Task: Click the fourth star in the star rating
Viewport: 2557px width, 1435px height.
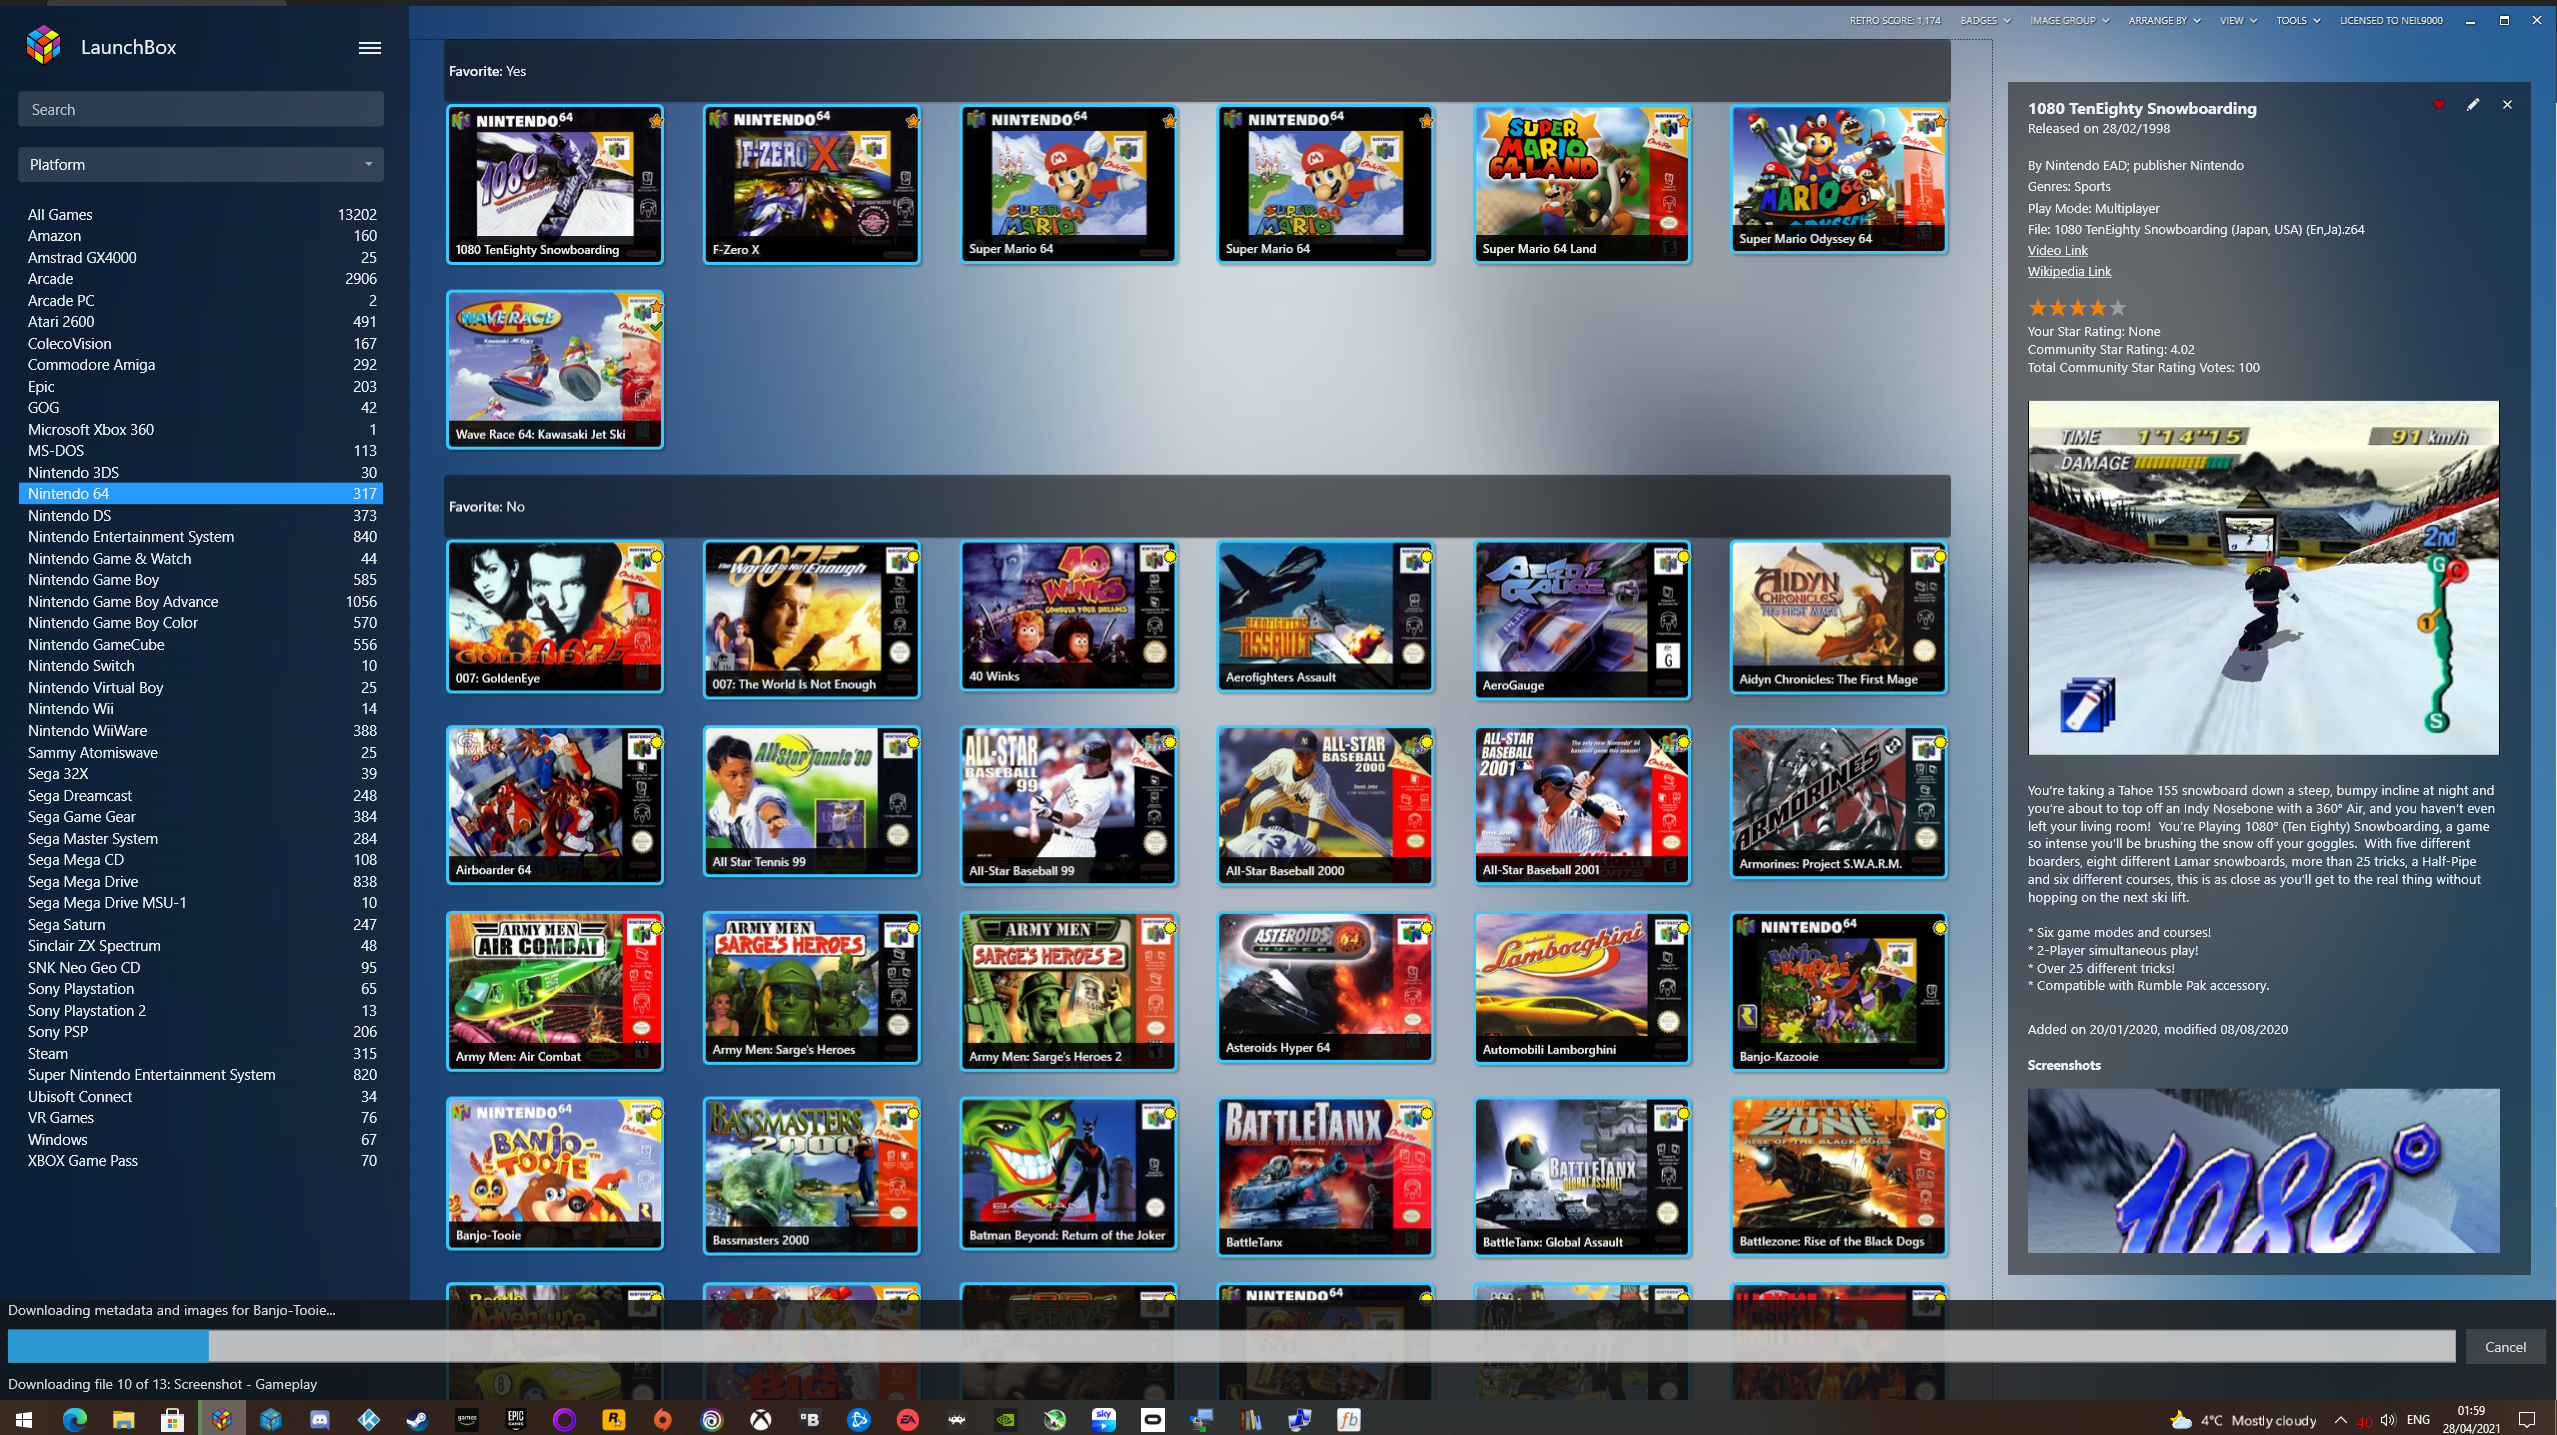Action: coord(2097,308)
